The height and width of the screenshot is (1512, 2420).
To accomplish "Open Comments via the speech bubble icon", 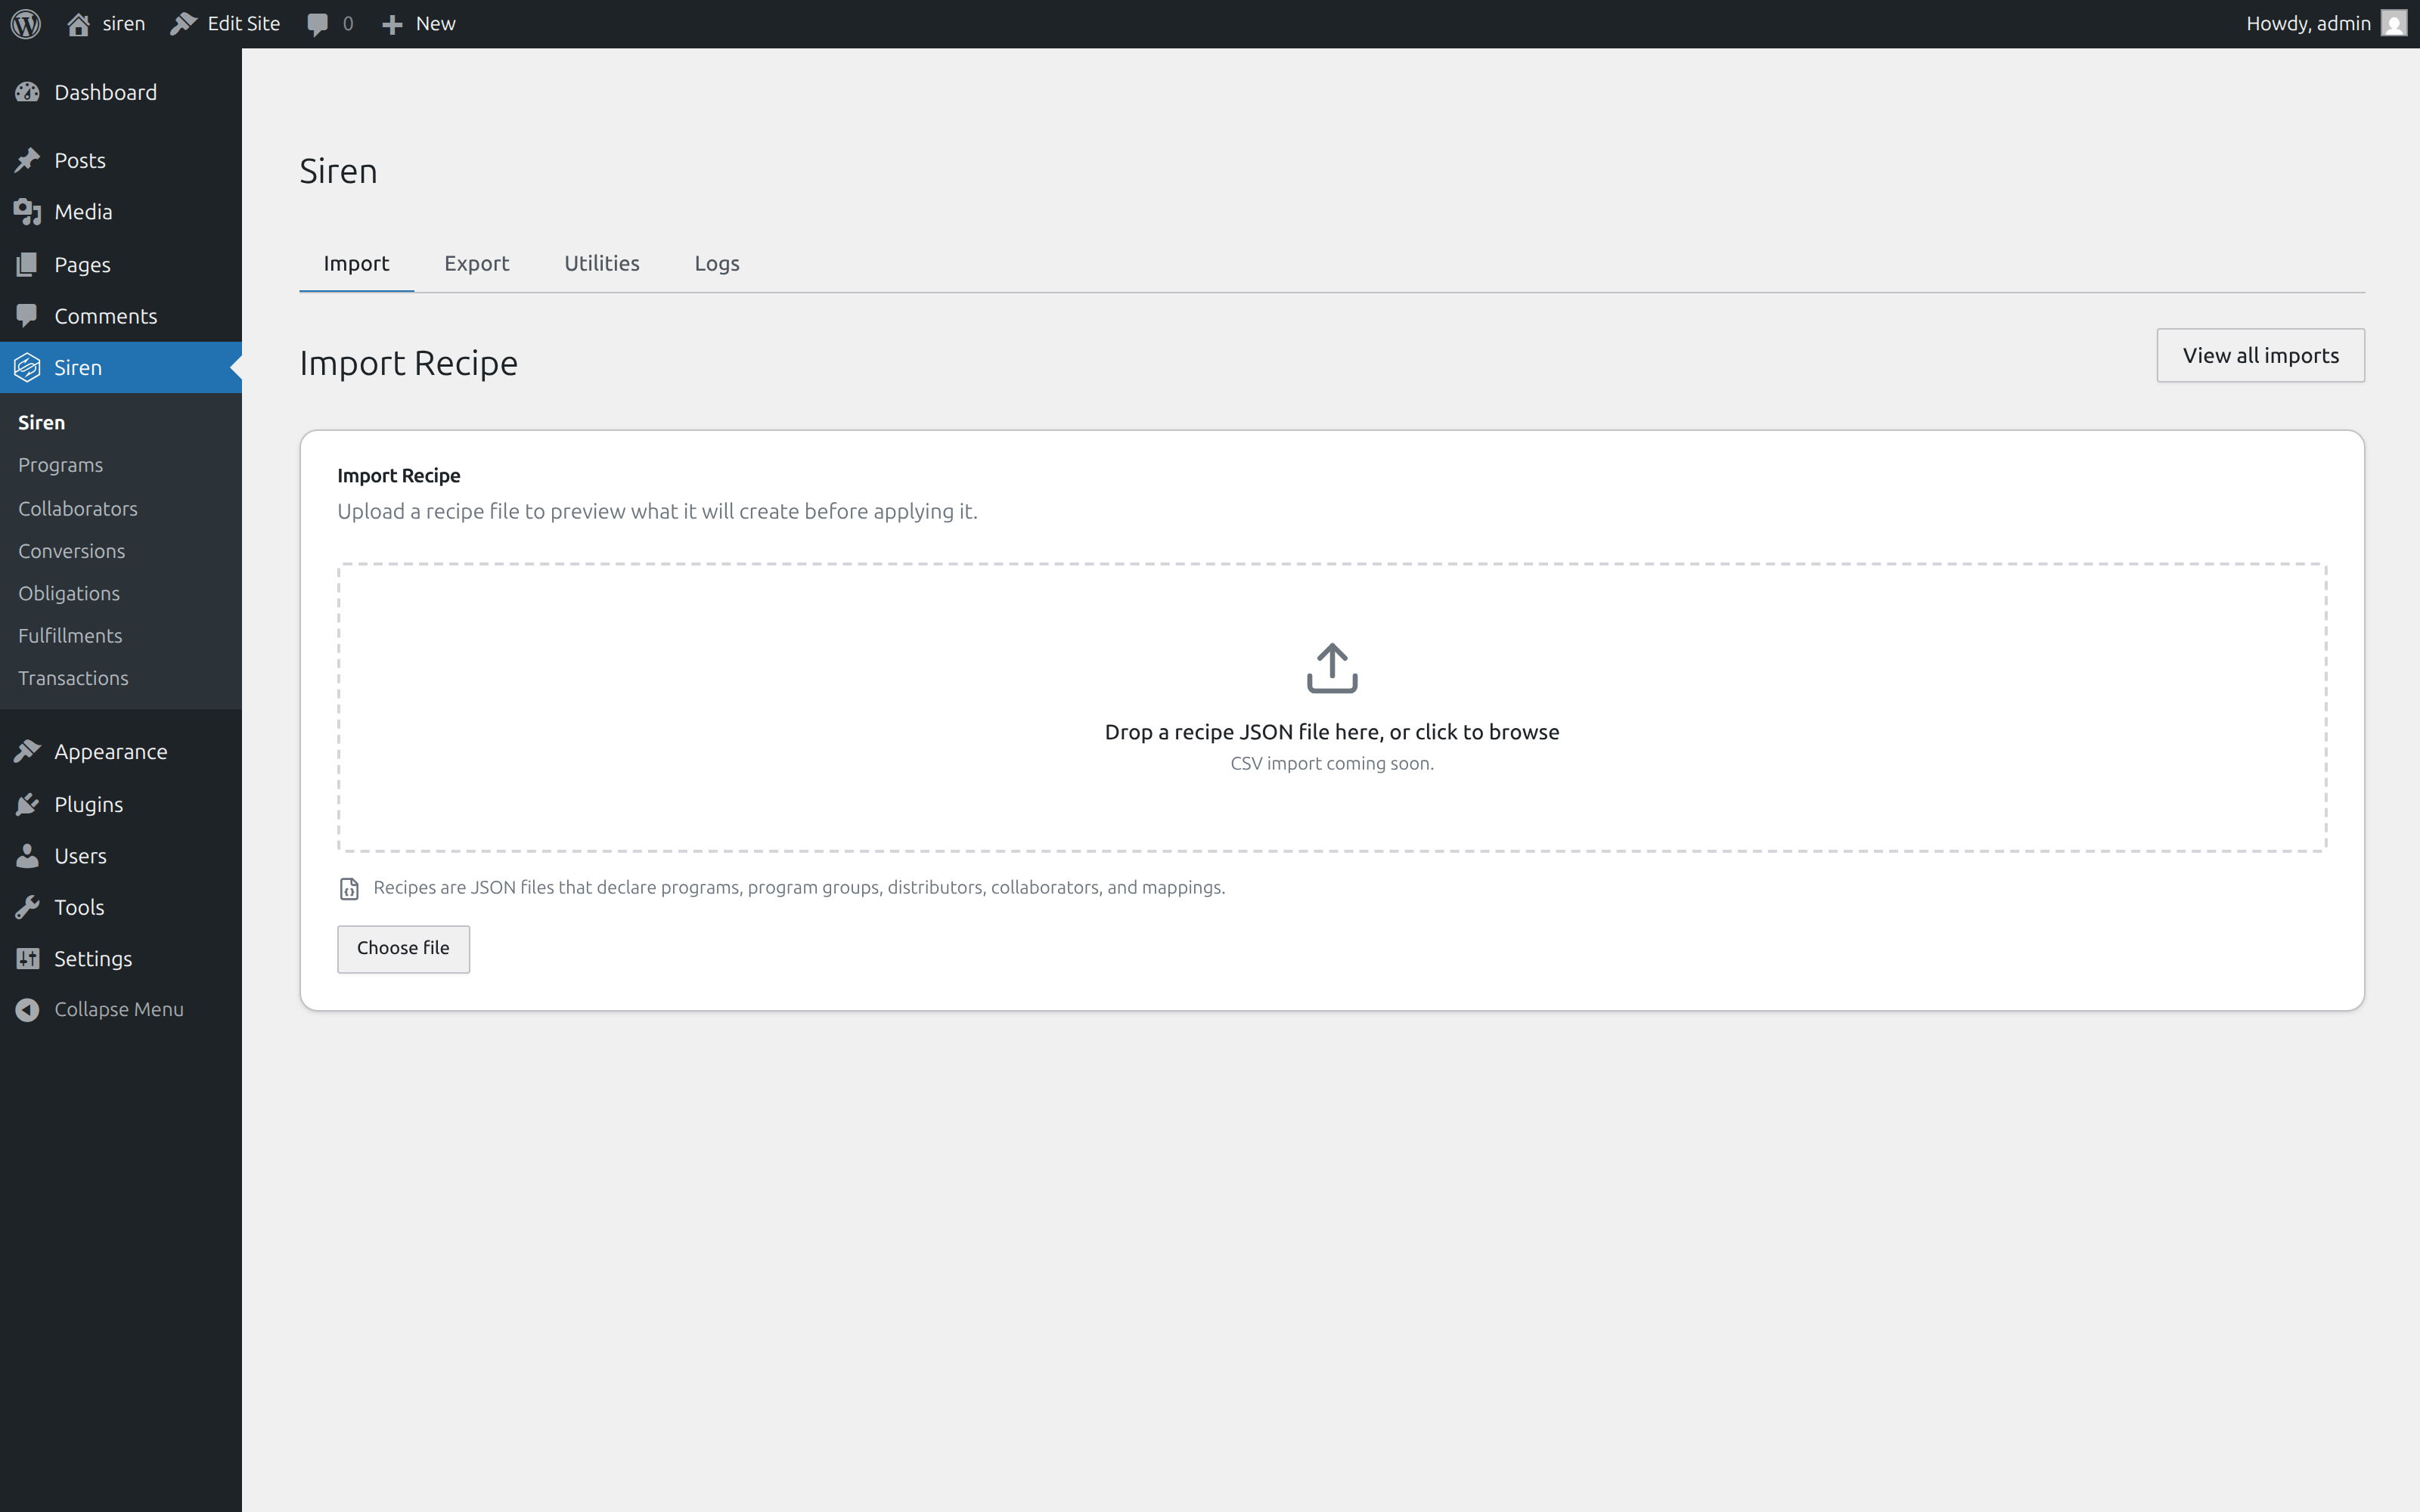I will (27, 315).
